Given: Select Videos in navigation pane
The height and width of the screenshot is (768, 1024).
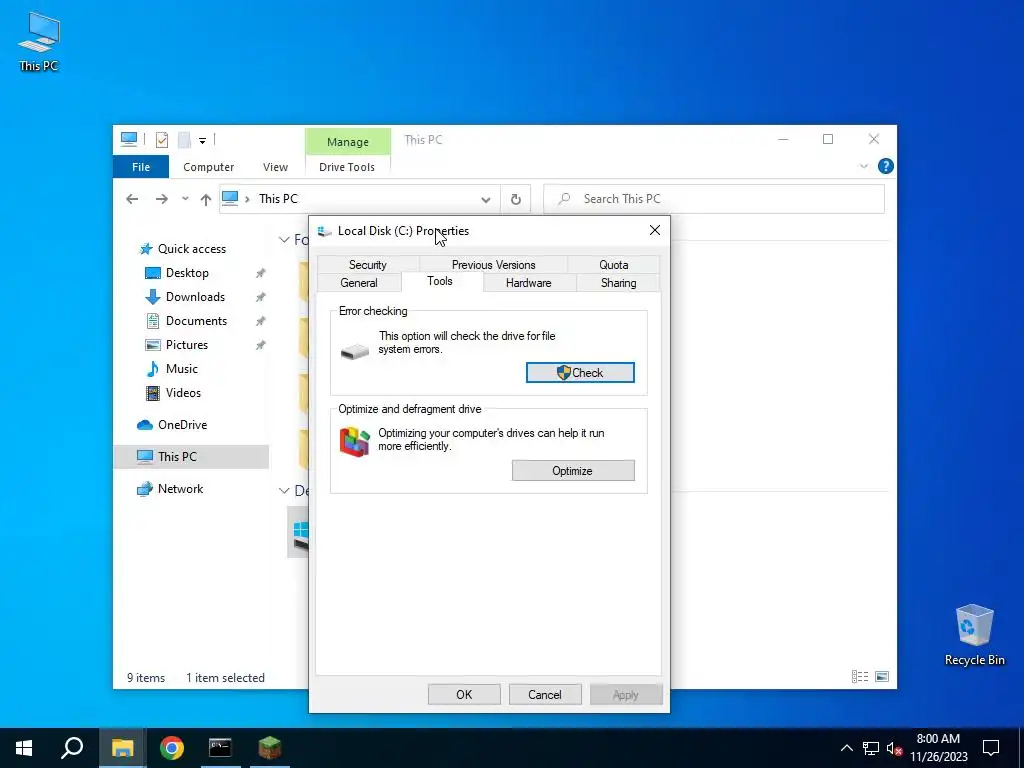Looking at the screenshot, I should [x=173, y=393].
